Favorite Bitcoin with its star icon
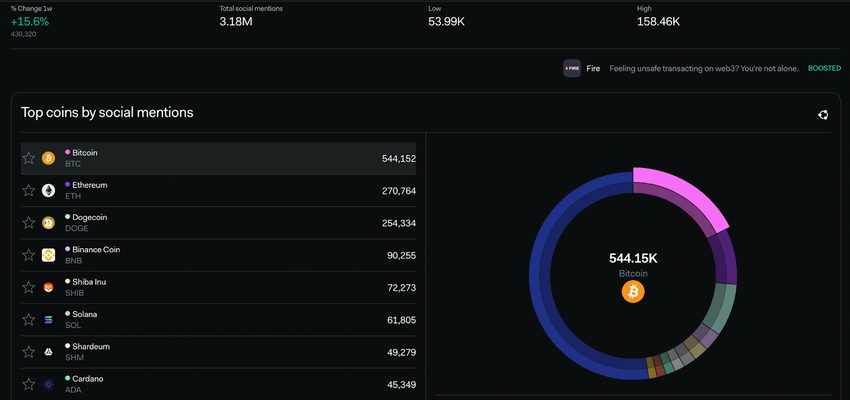Image resolution: width=850 pixels, height=400 pixels. pyautogui.click(x=29, y=158)
